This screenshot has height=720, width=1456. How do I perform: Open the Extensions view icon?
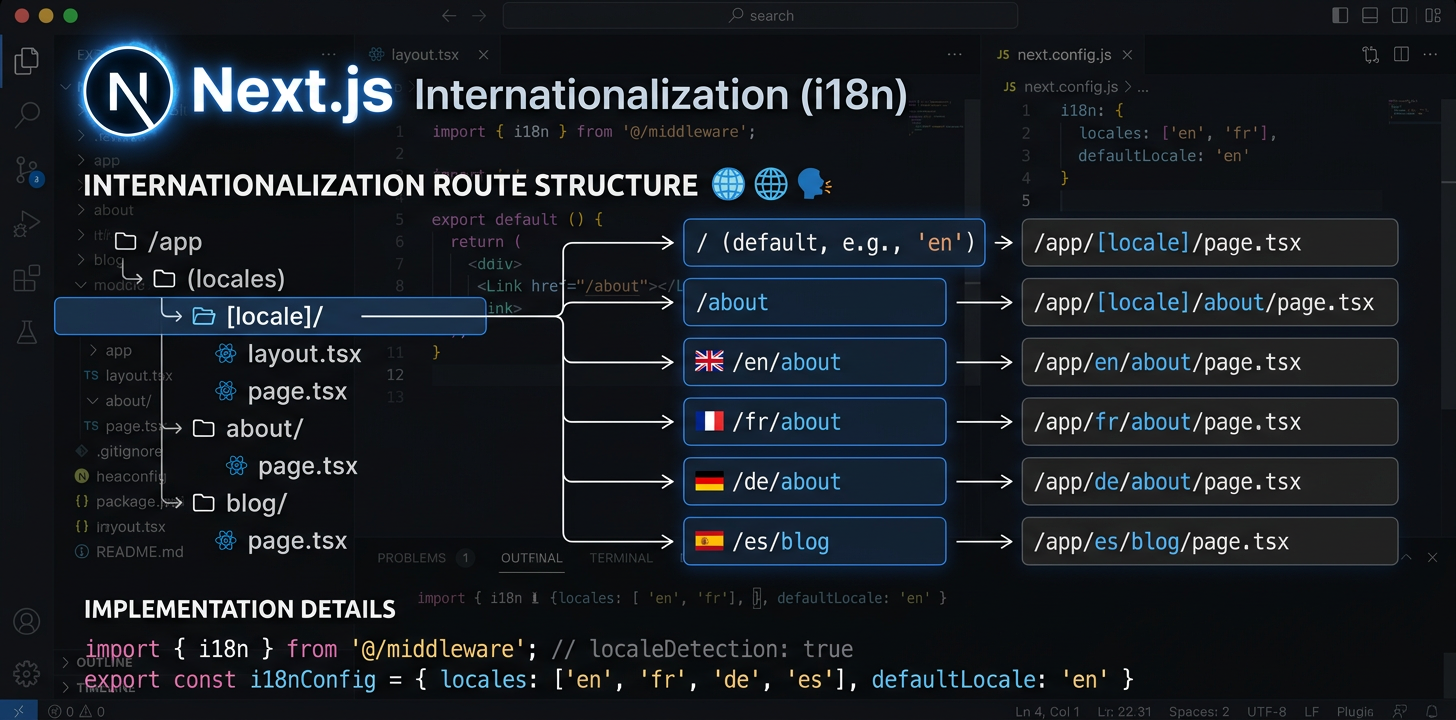click(x=27, y=278)
